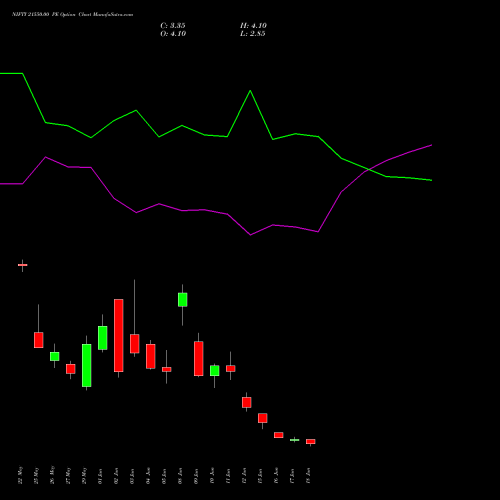Select the 15 Jun date label

(x=260, y=476)
